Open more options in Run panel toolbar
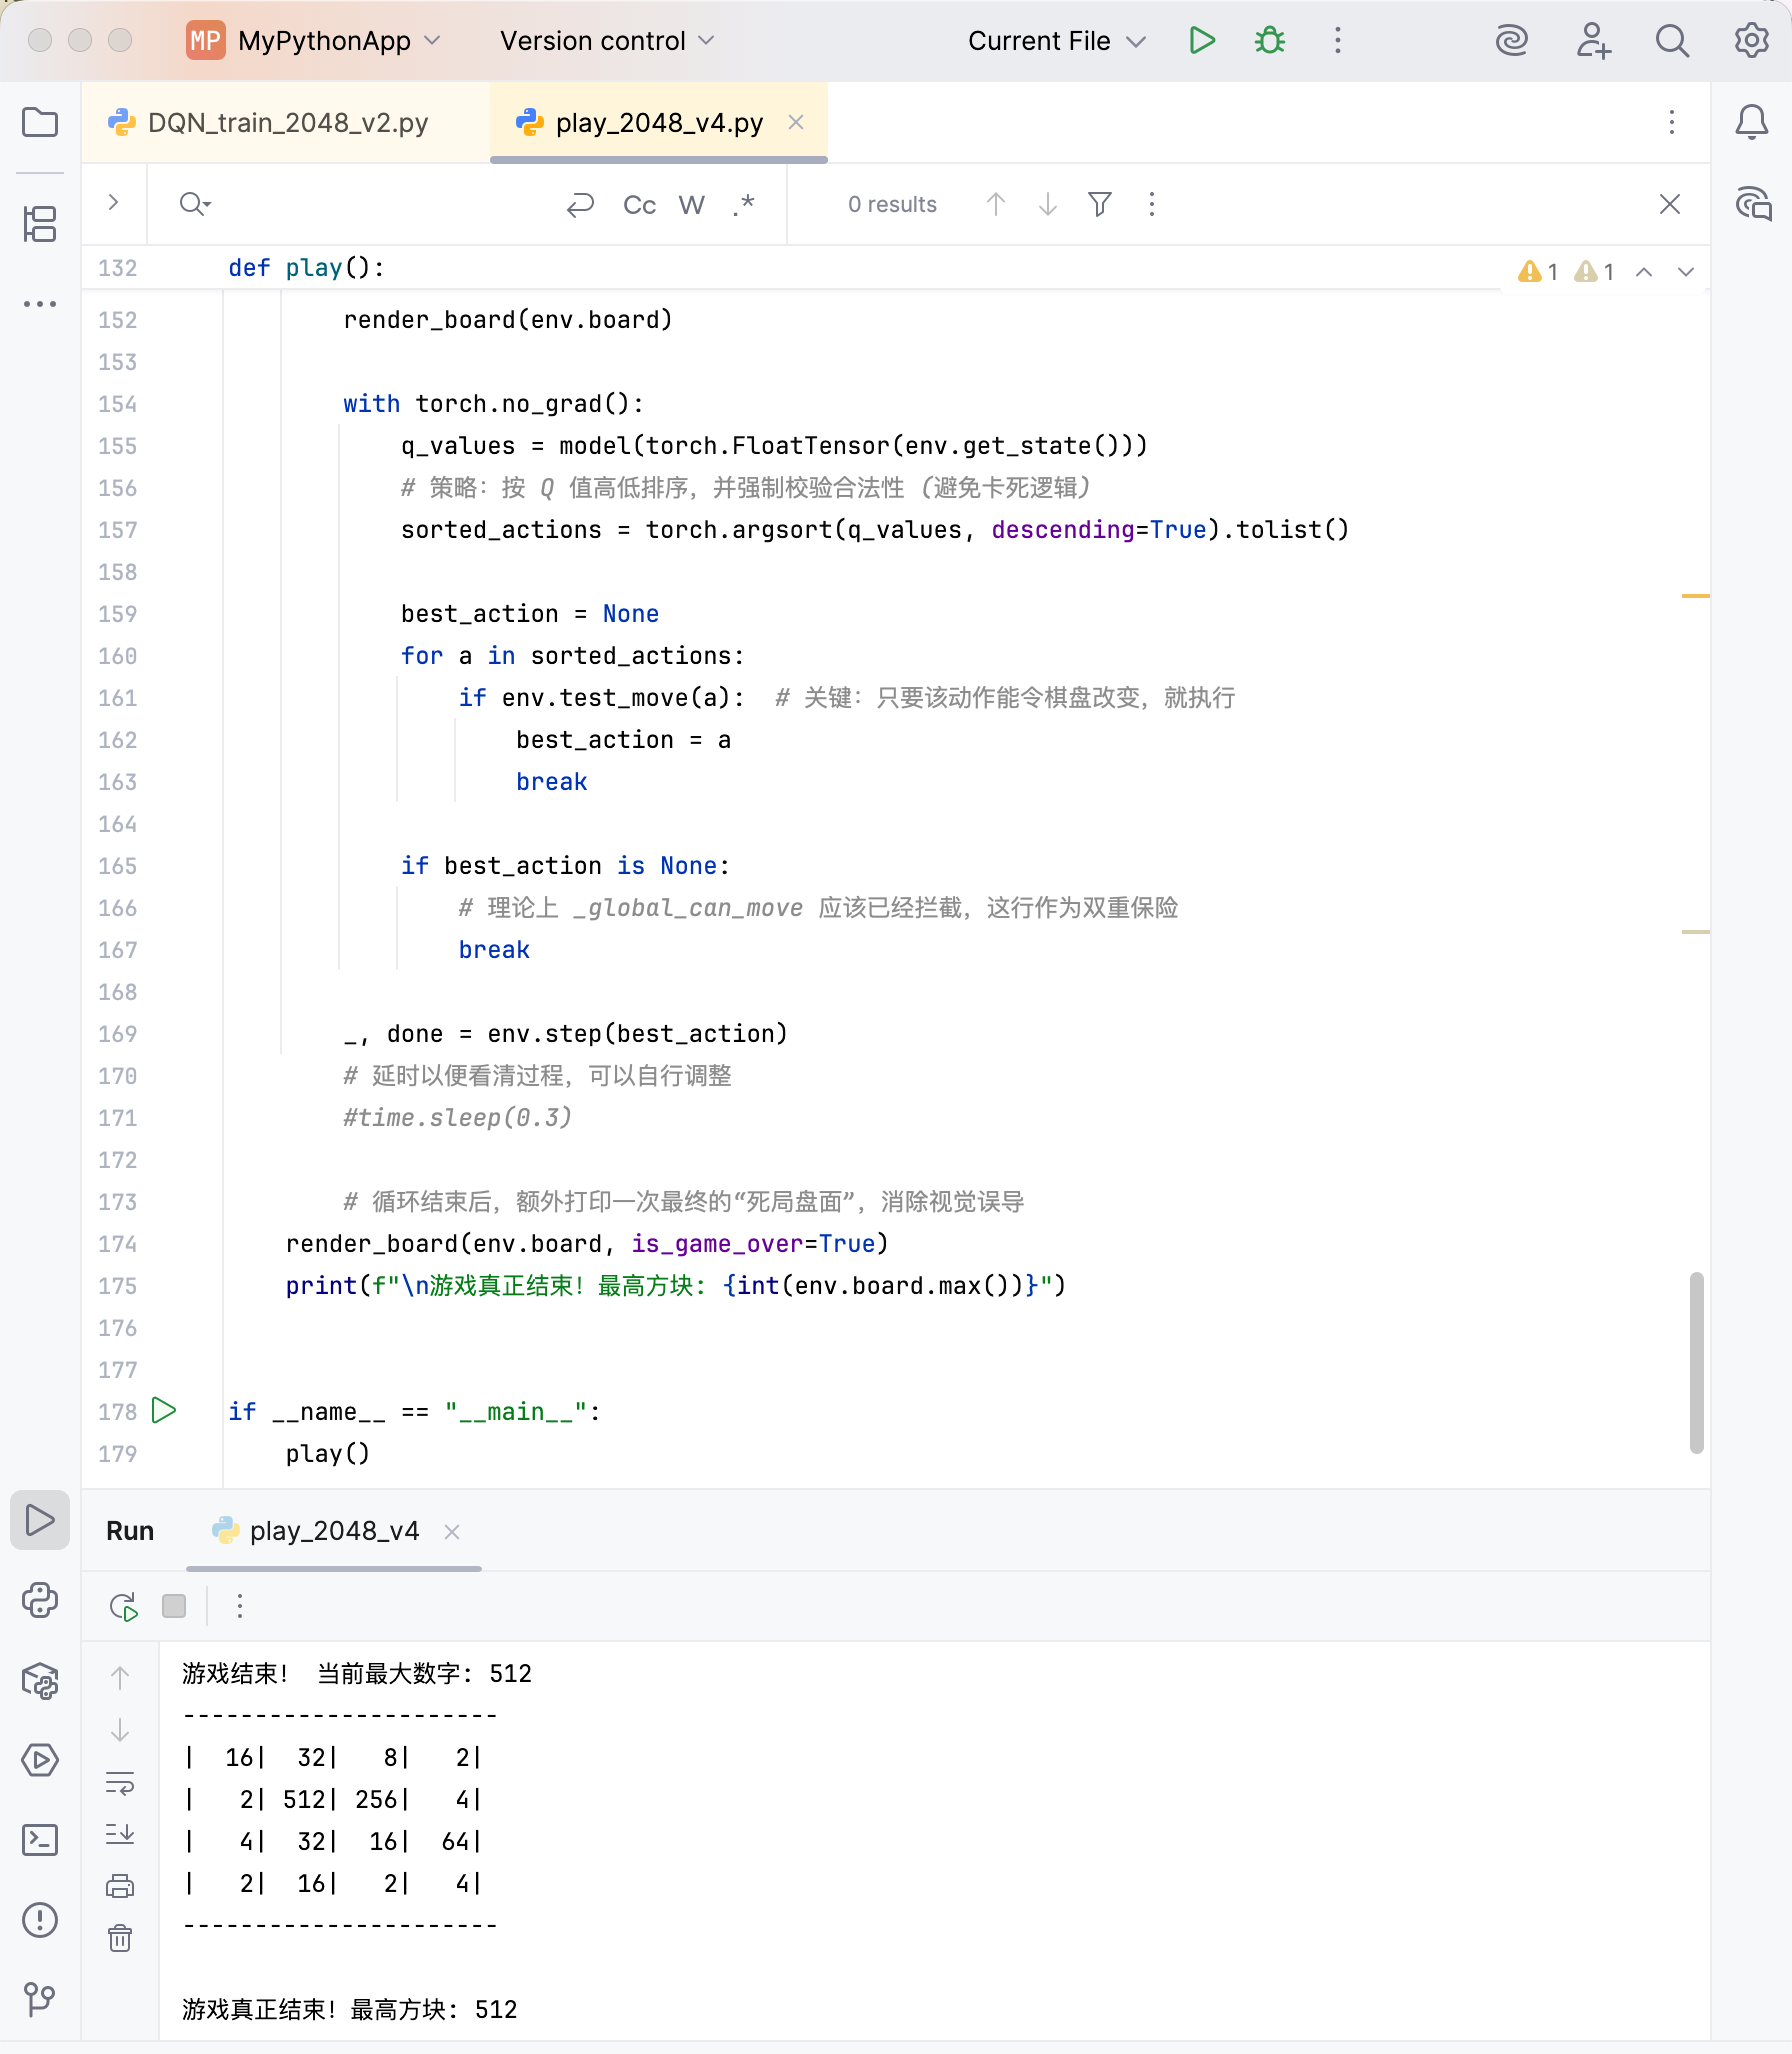This screenshot has height=2054, width=1792. click(x=240, y=1606)
